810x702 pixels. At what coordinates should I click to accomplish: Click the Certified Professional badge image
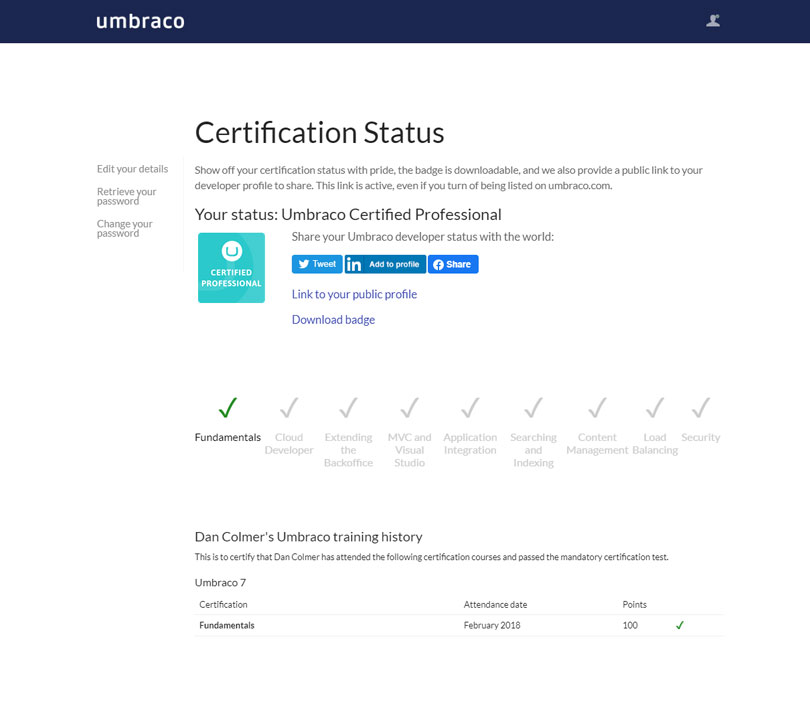231,268
